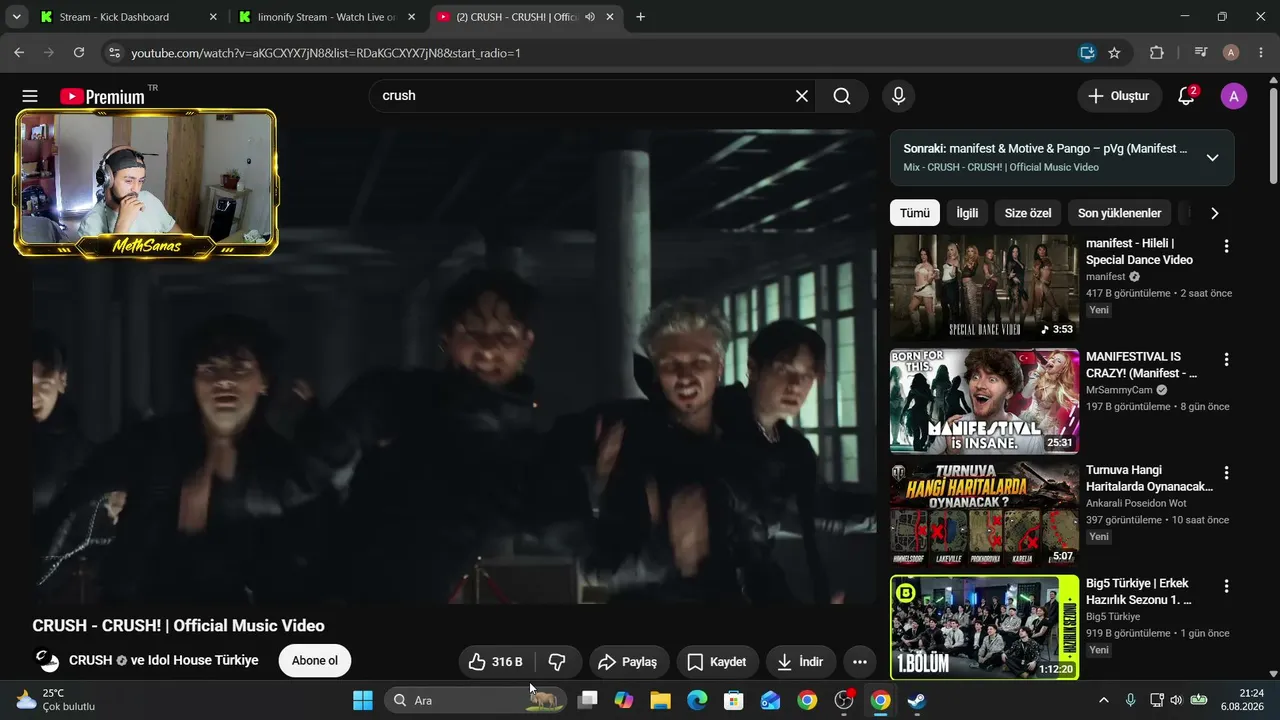Launch Microsoft Edge from the taskbar
The height and width of the screenshot is (720, 1280).
(697, 700)
